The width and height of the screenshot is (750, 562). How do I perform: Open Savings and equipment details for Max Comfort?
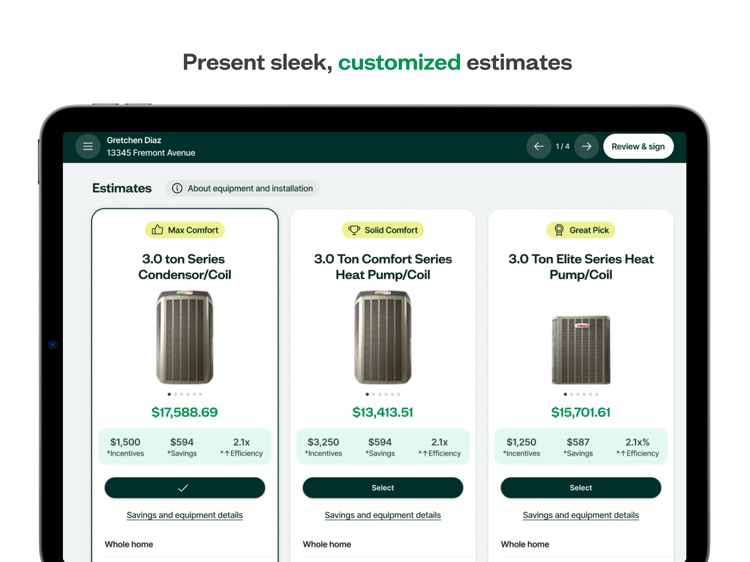[184, 515]
